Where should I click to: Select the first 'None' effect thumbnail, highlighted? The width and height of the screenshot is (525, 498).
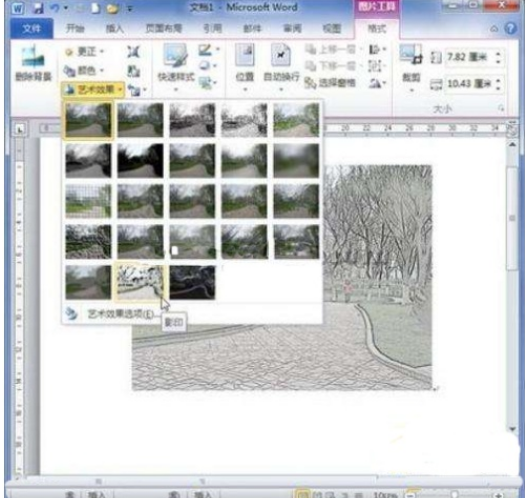[88, 120]
